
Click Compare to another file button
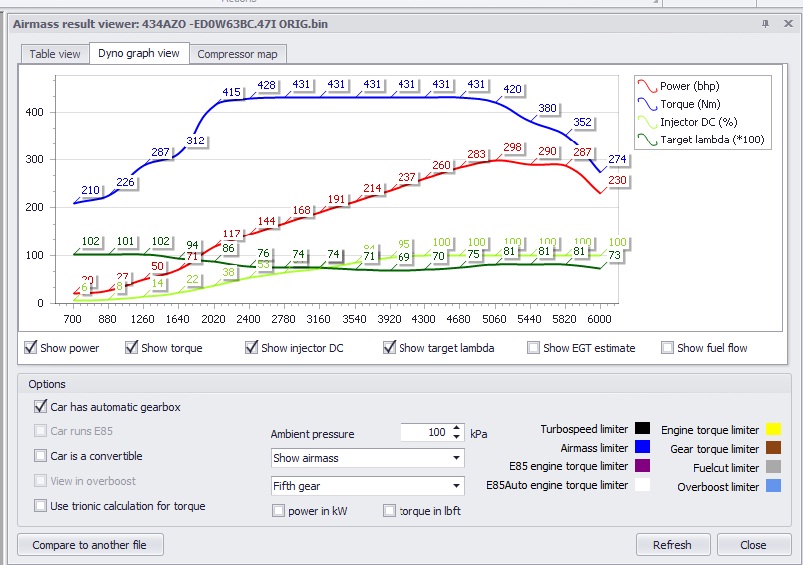pos(90,545)
